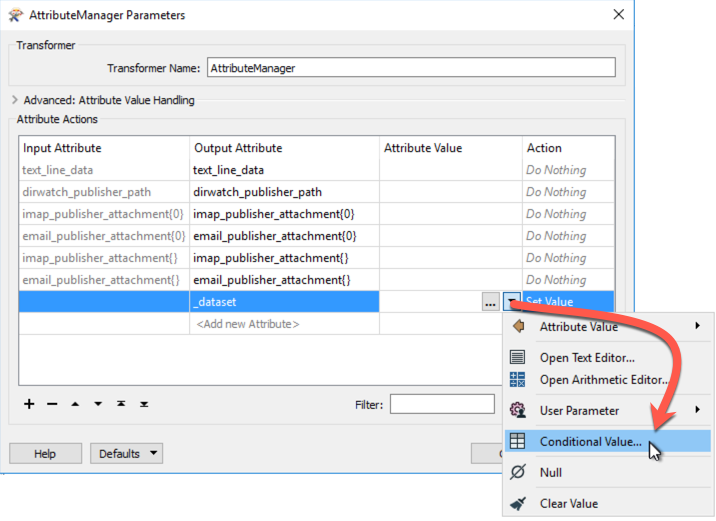The width and height of the screenshot is (716, 521).
Task: Choose Open Arithmetic Editor... menu item
Action: 607,380
